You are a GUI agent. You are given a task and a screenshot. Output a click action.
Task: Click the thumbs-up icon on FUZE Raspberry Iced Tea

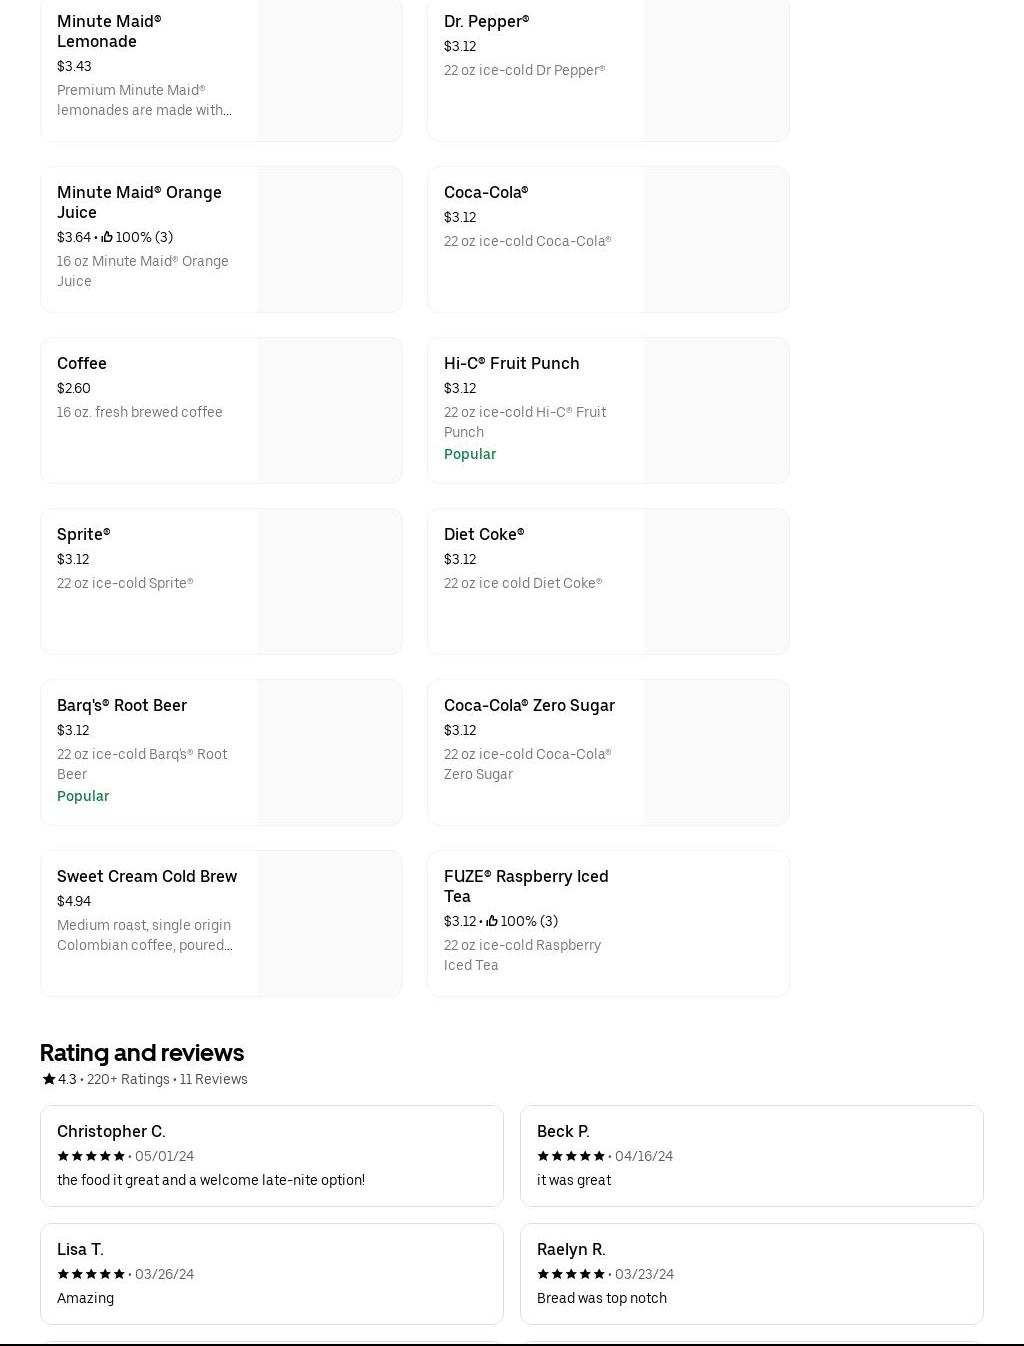click(x=492, y=921)
